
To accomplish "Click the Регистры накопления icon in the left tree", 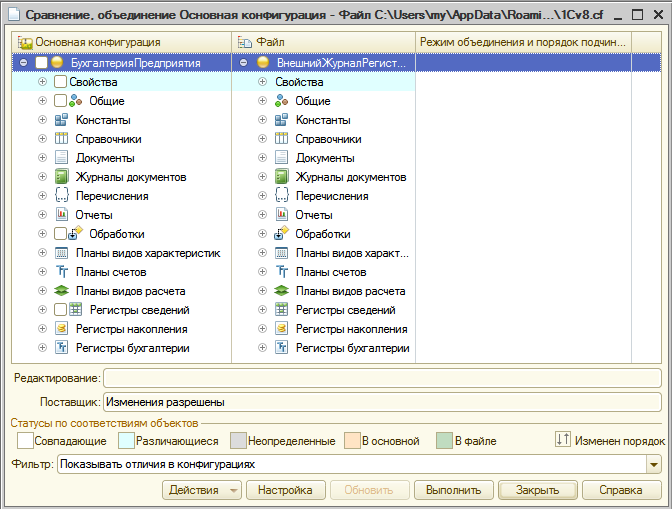I will click(x=61, y=329).
